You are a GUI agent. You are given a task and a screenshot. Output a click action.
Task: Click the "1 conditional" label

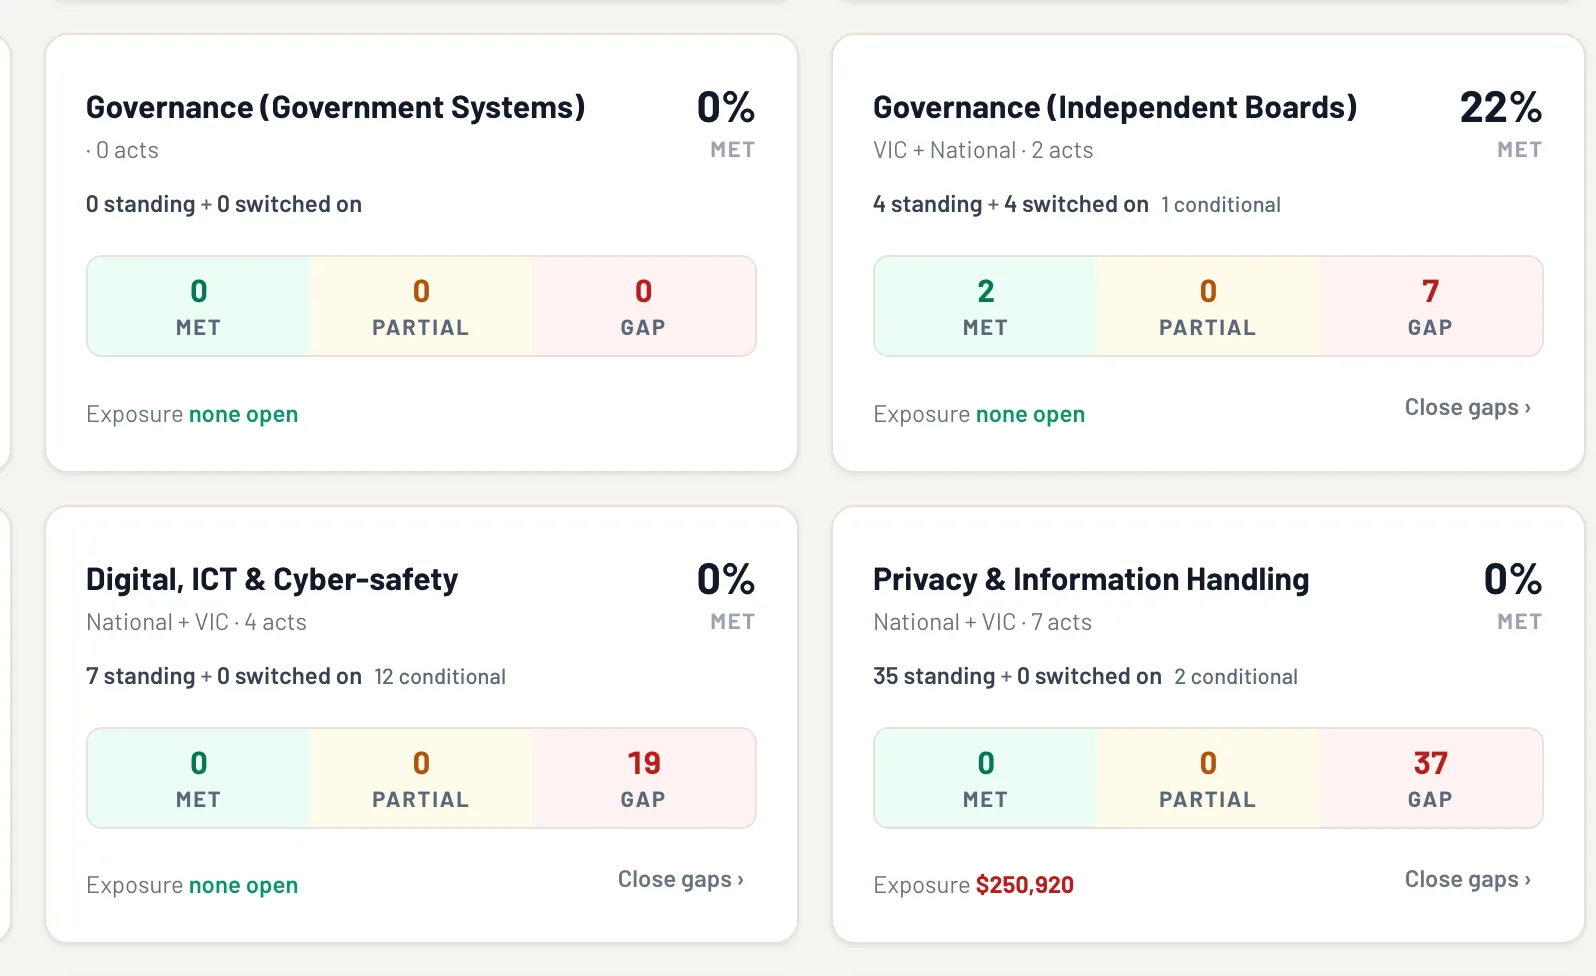point(1221,205)
